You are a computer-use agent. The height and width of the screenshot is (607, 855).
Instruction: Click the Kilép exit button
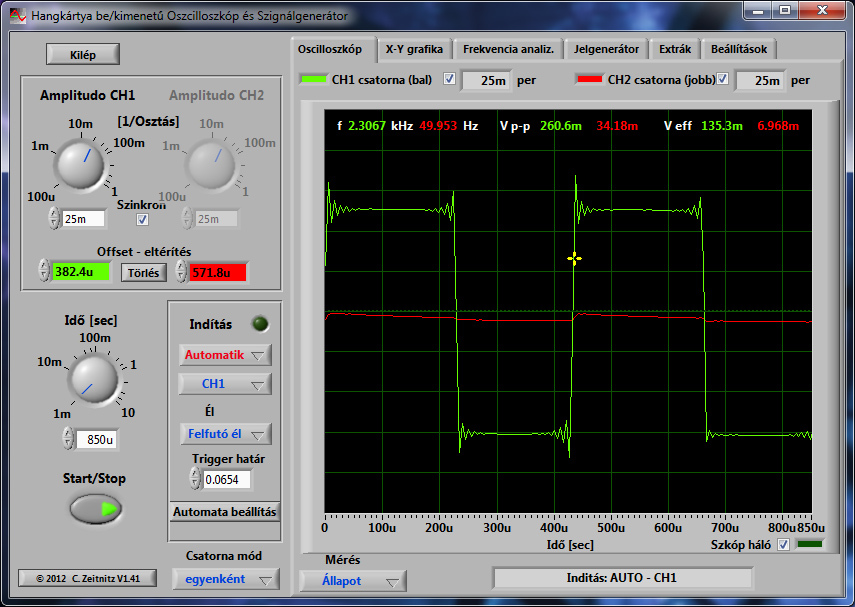pyautogui.click(x=83, y=55)
